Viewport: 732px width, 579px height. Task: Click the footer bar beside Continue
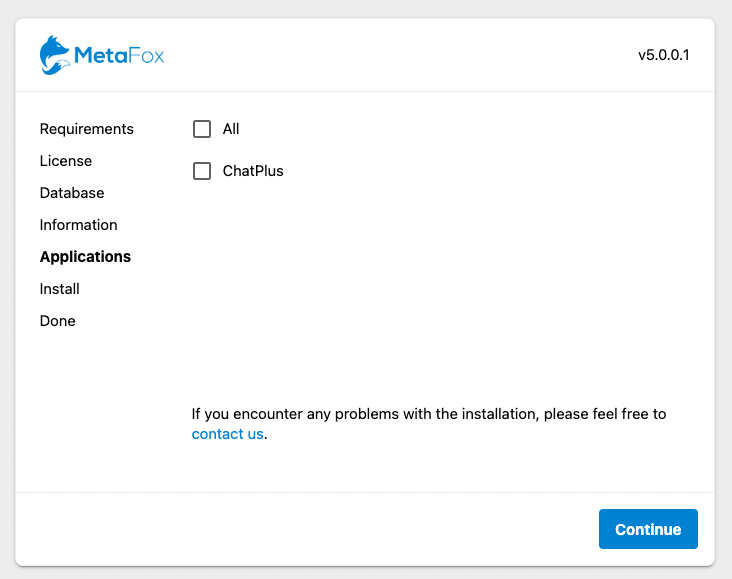[x=303, y=529]
